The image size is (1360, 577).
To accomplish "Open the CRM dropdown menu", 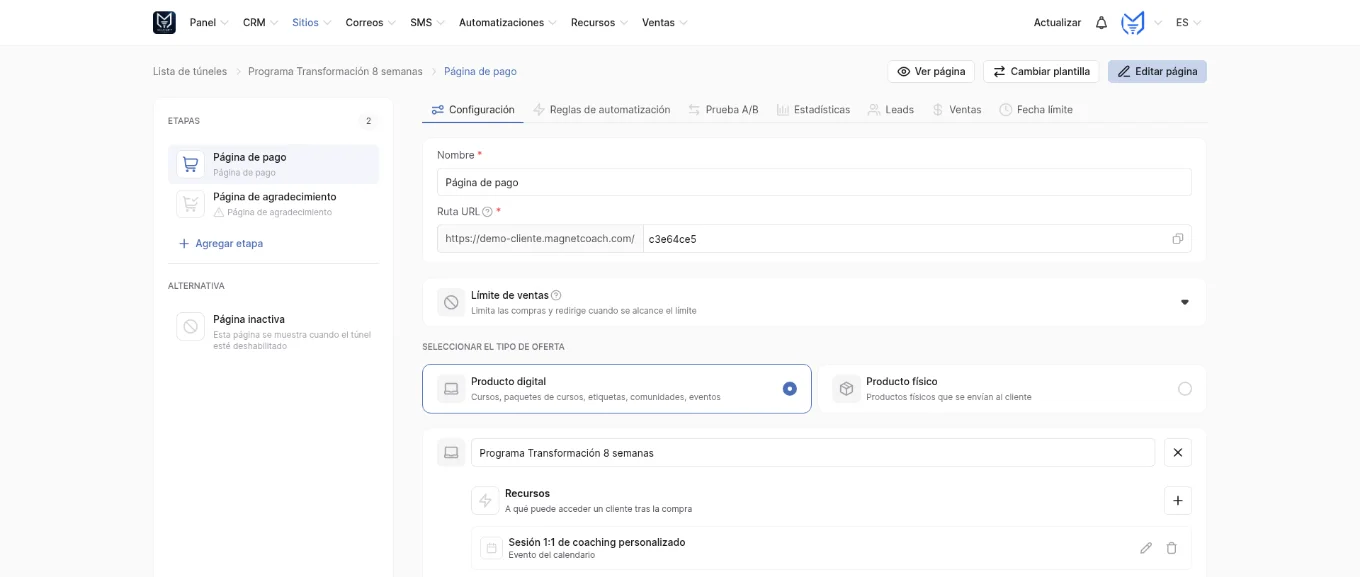I will coord(261,22).
